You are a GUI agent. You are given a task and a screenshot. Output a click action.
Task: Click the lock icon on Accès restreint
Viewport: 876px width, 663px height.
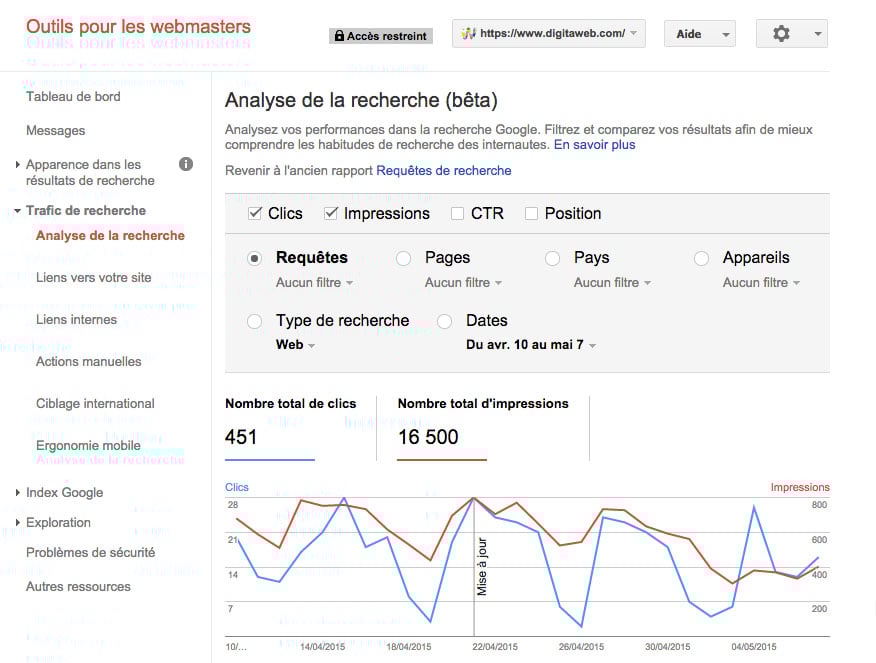coord(340,36)
